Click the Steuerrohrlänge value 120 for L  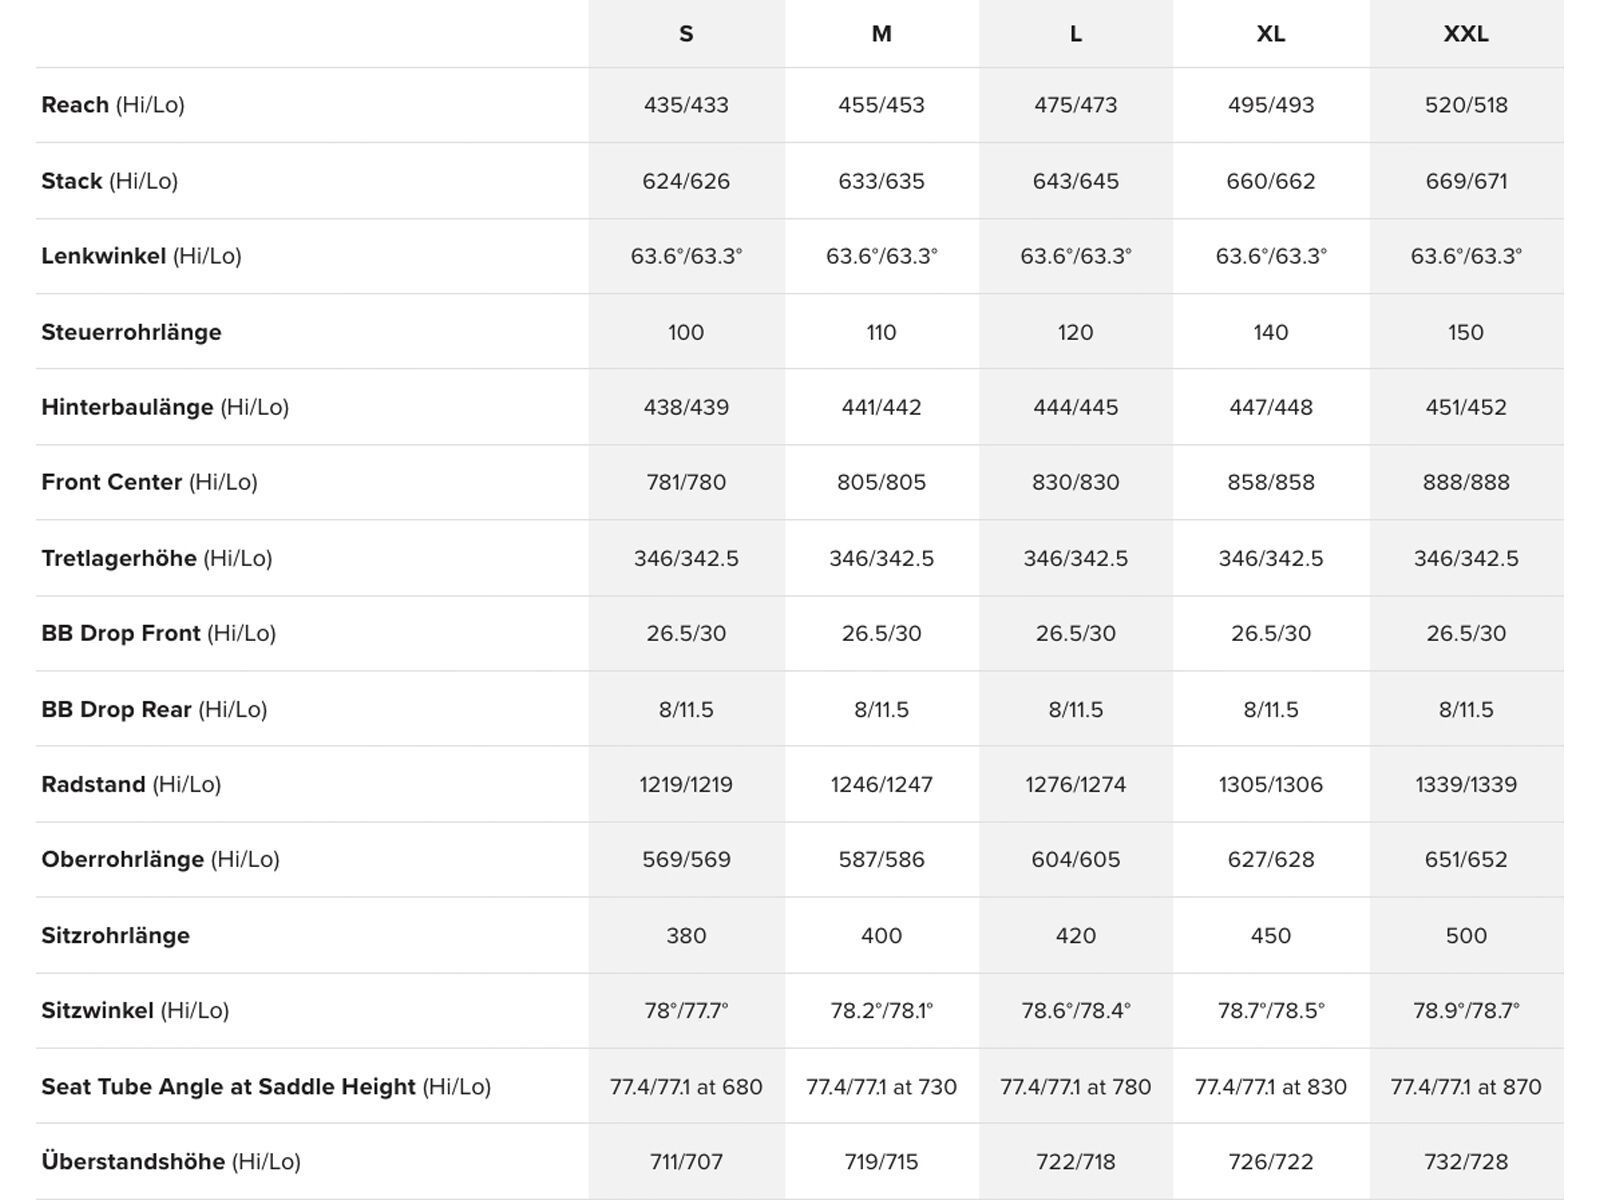[x=1076, y=332]
